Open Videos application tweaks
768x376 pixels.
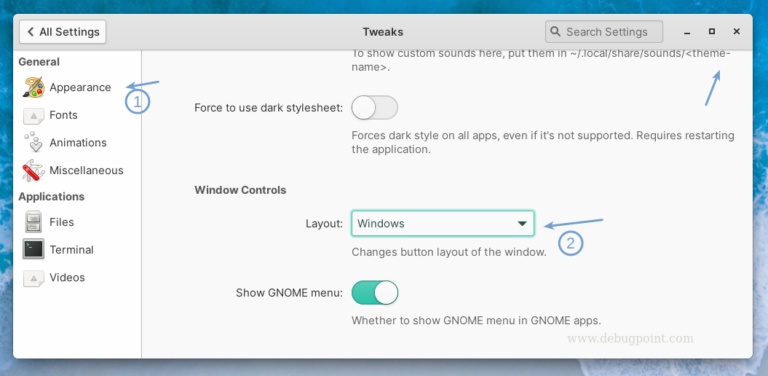[x=67, y=278]
